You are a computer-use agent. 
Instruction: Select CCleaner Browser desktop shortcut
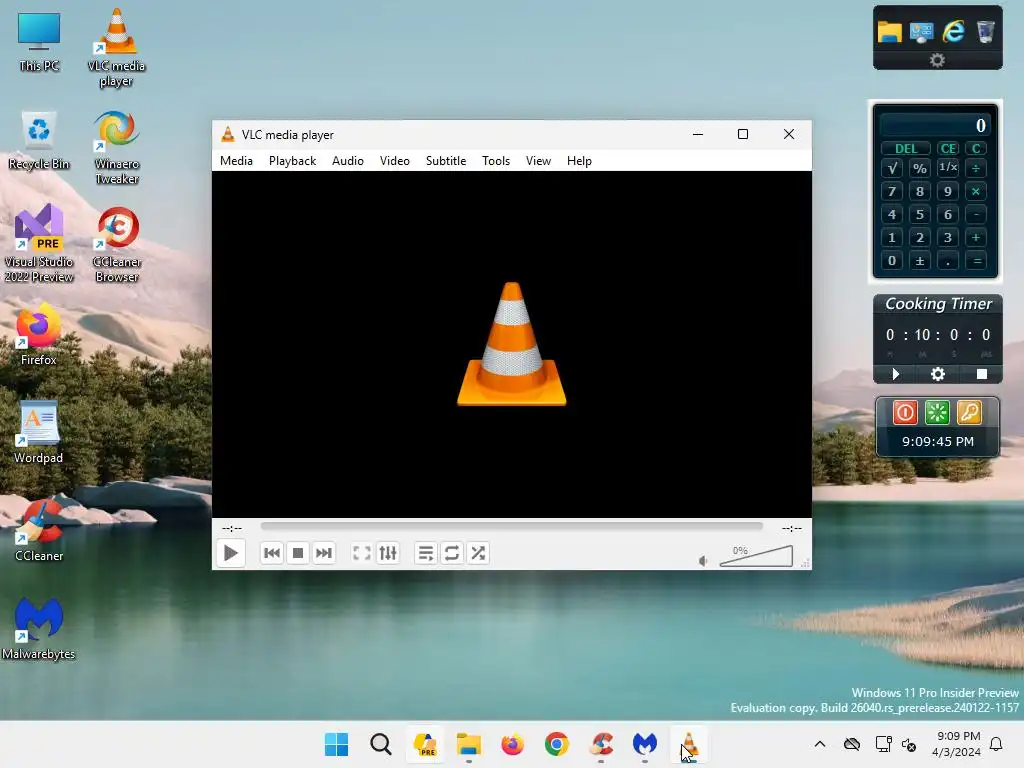(117, 244)
